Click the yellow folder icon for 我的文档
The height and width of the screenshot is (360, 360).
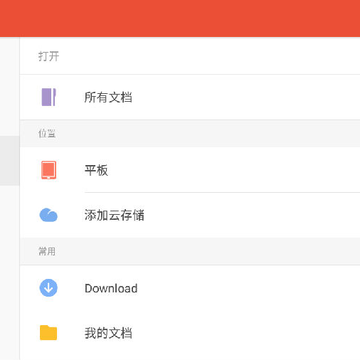(49, 333)
